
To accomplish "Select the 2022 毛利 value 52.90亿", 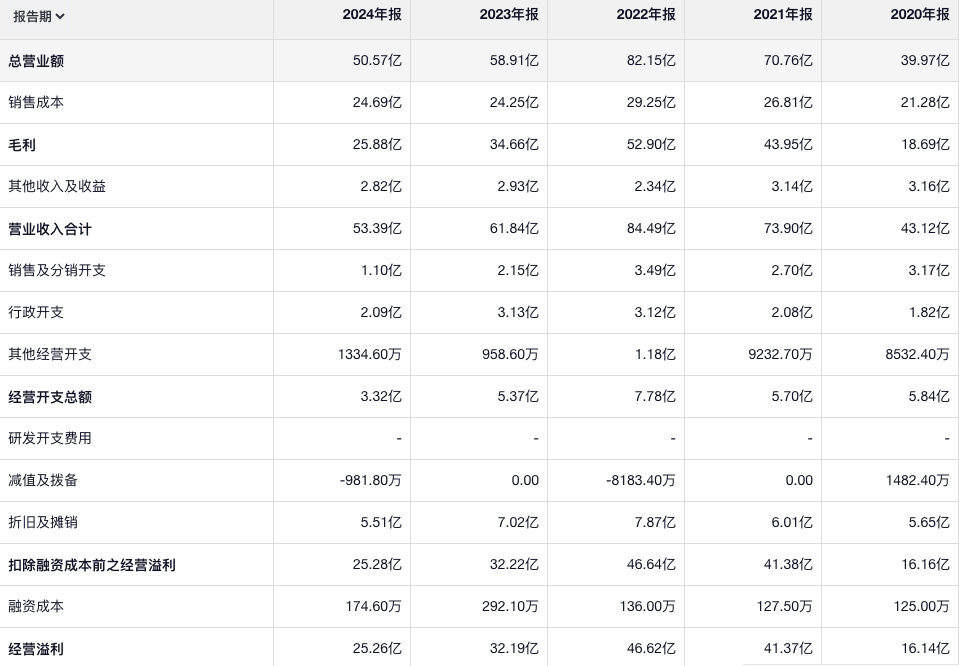I will (651, 145).
